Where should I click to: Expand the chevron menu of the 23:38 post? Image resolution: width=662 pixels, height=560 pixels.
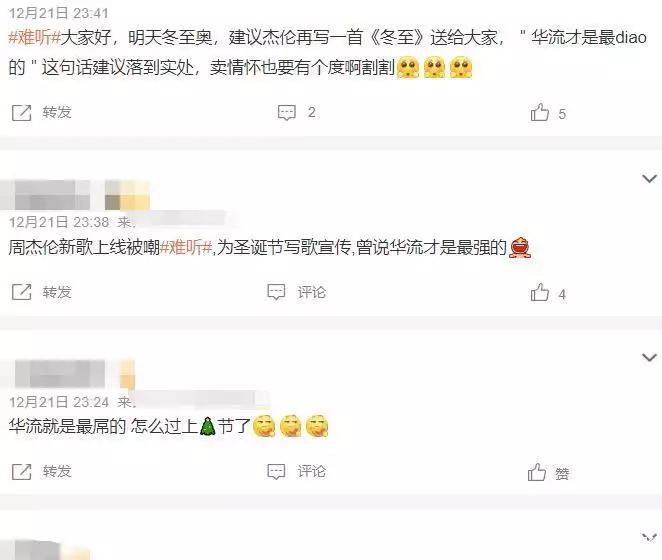649,179
